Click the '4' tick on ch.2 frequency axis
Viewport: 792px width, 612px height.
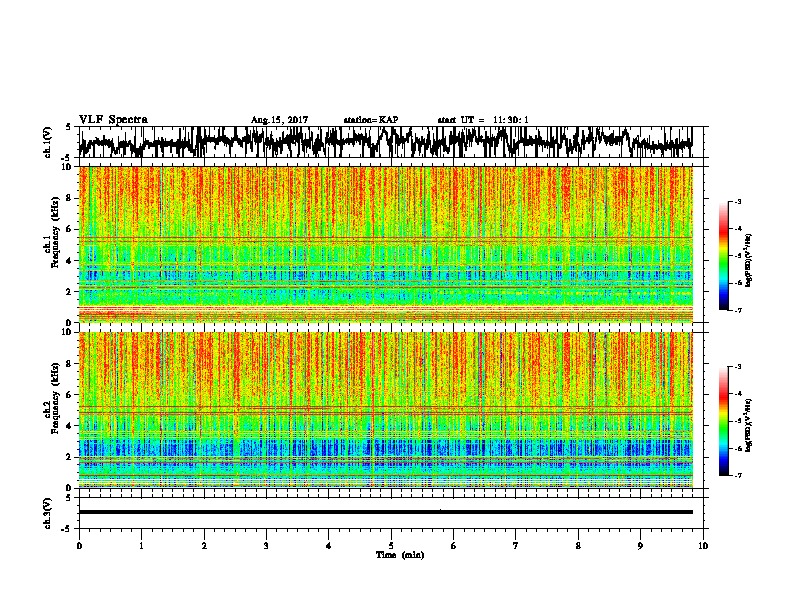pos(70,426)
